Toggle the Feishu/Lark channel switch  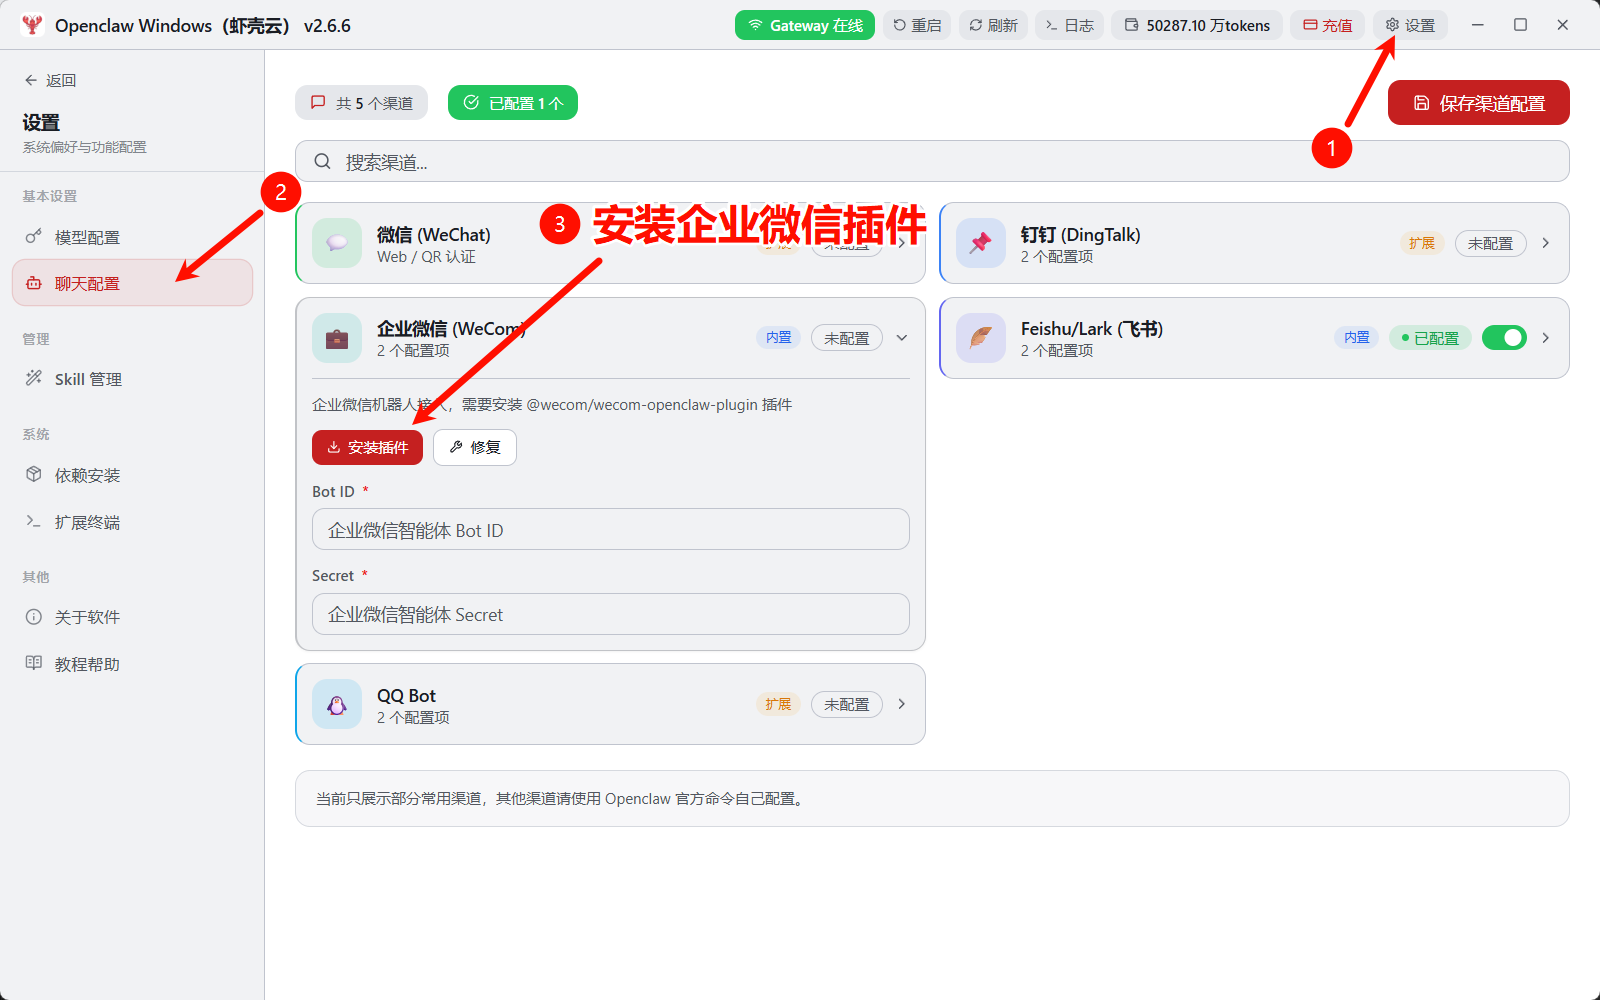(x=1504, y=338)
